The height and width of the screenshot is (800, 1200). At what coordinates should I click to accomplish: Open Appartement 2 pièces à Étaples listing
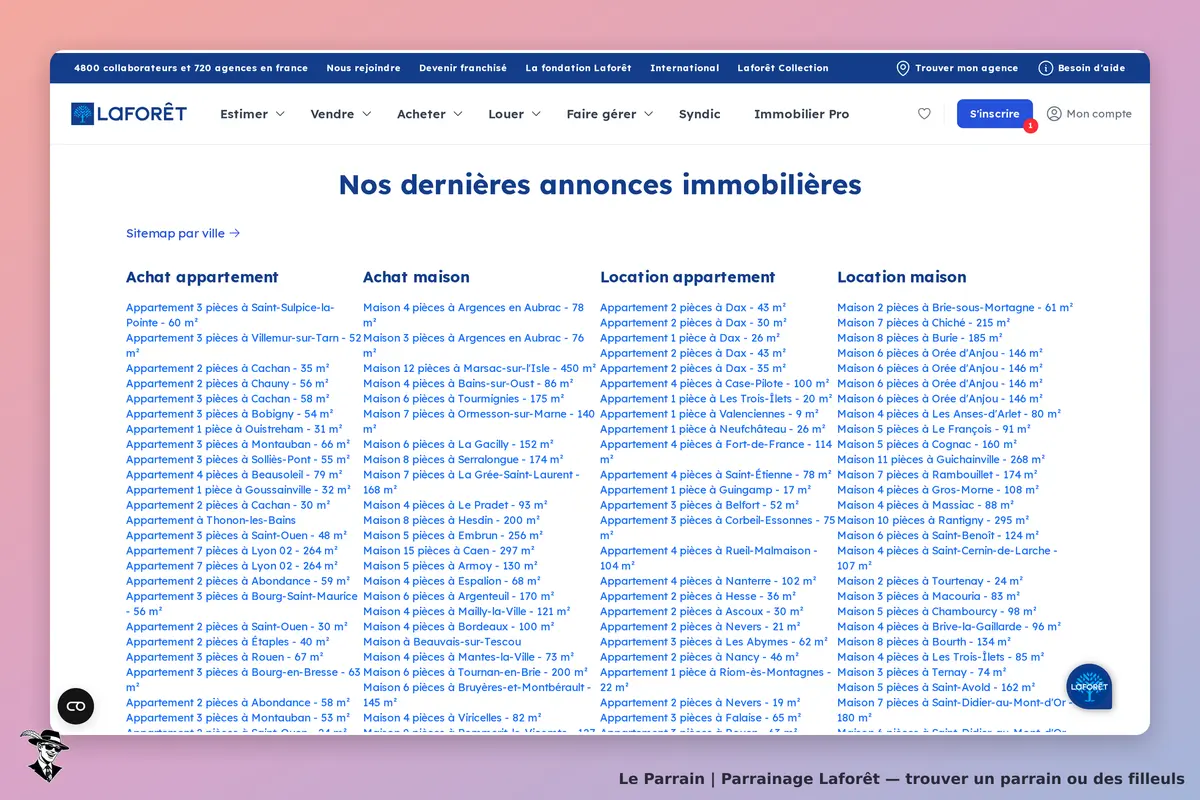pos(227,642)
